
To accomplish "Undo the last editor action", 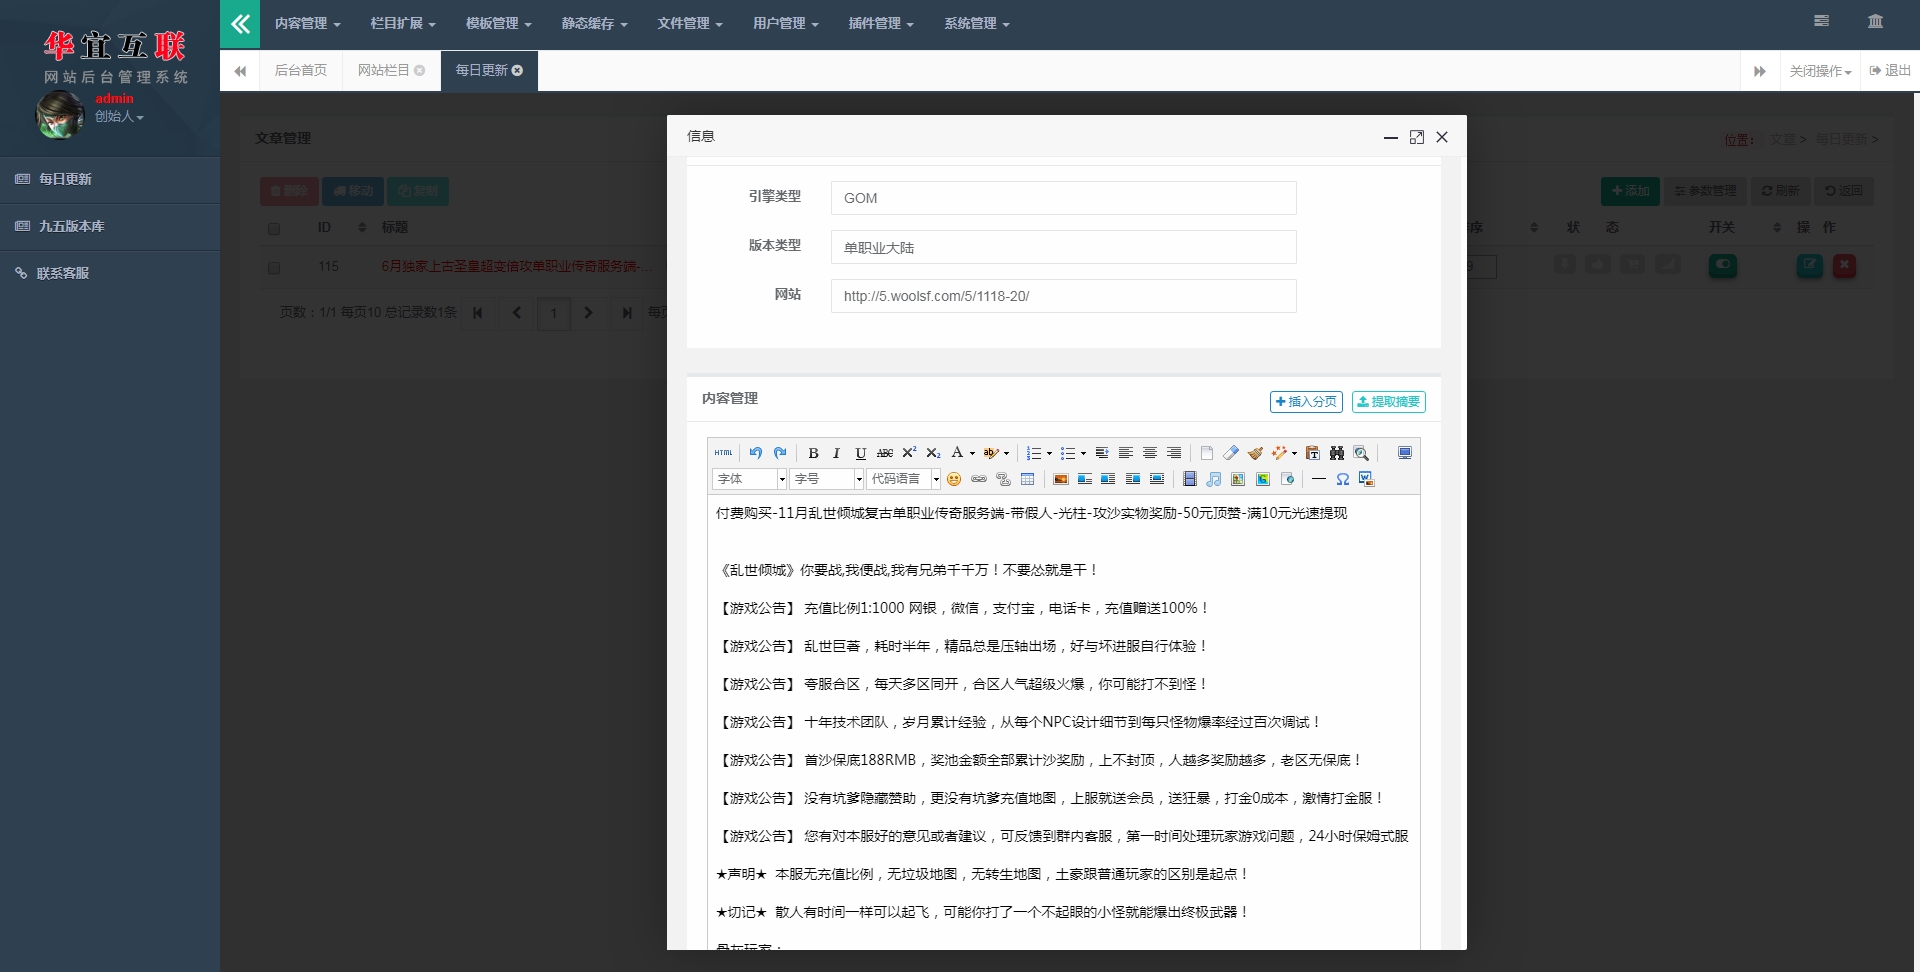I will 756,453.
